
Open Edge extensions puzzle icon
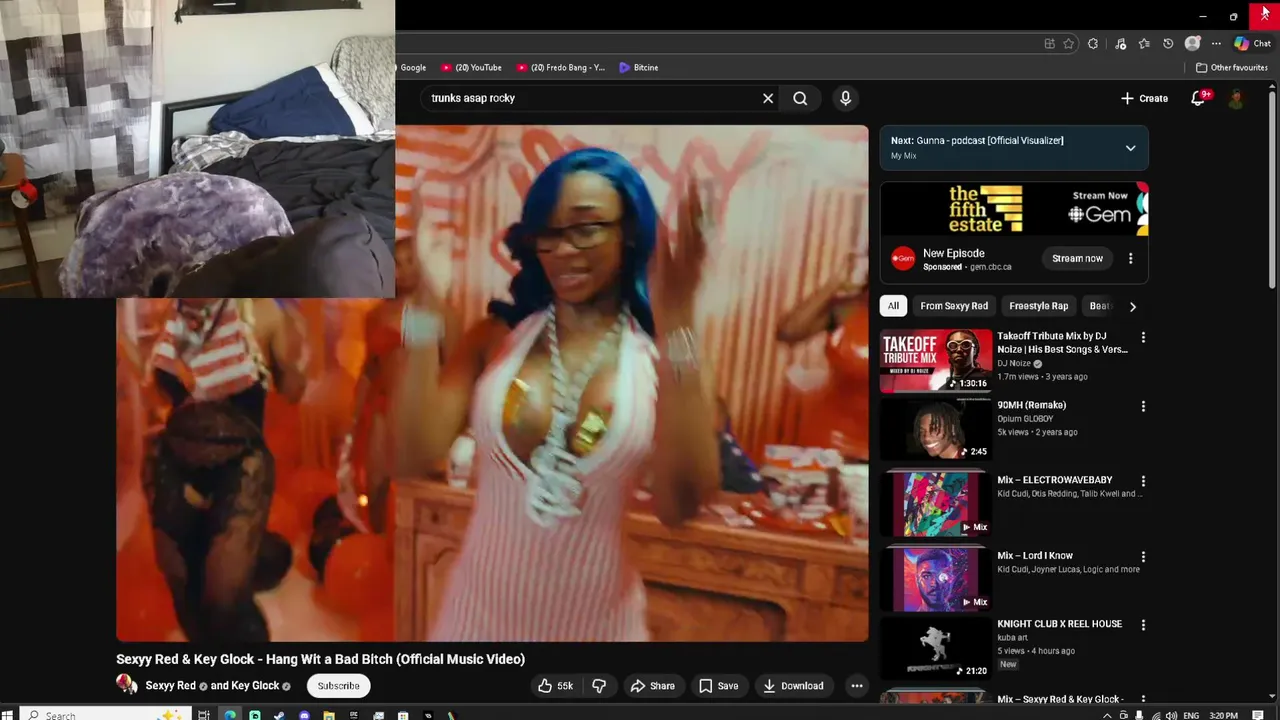1093,44
